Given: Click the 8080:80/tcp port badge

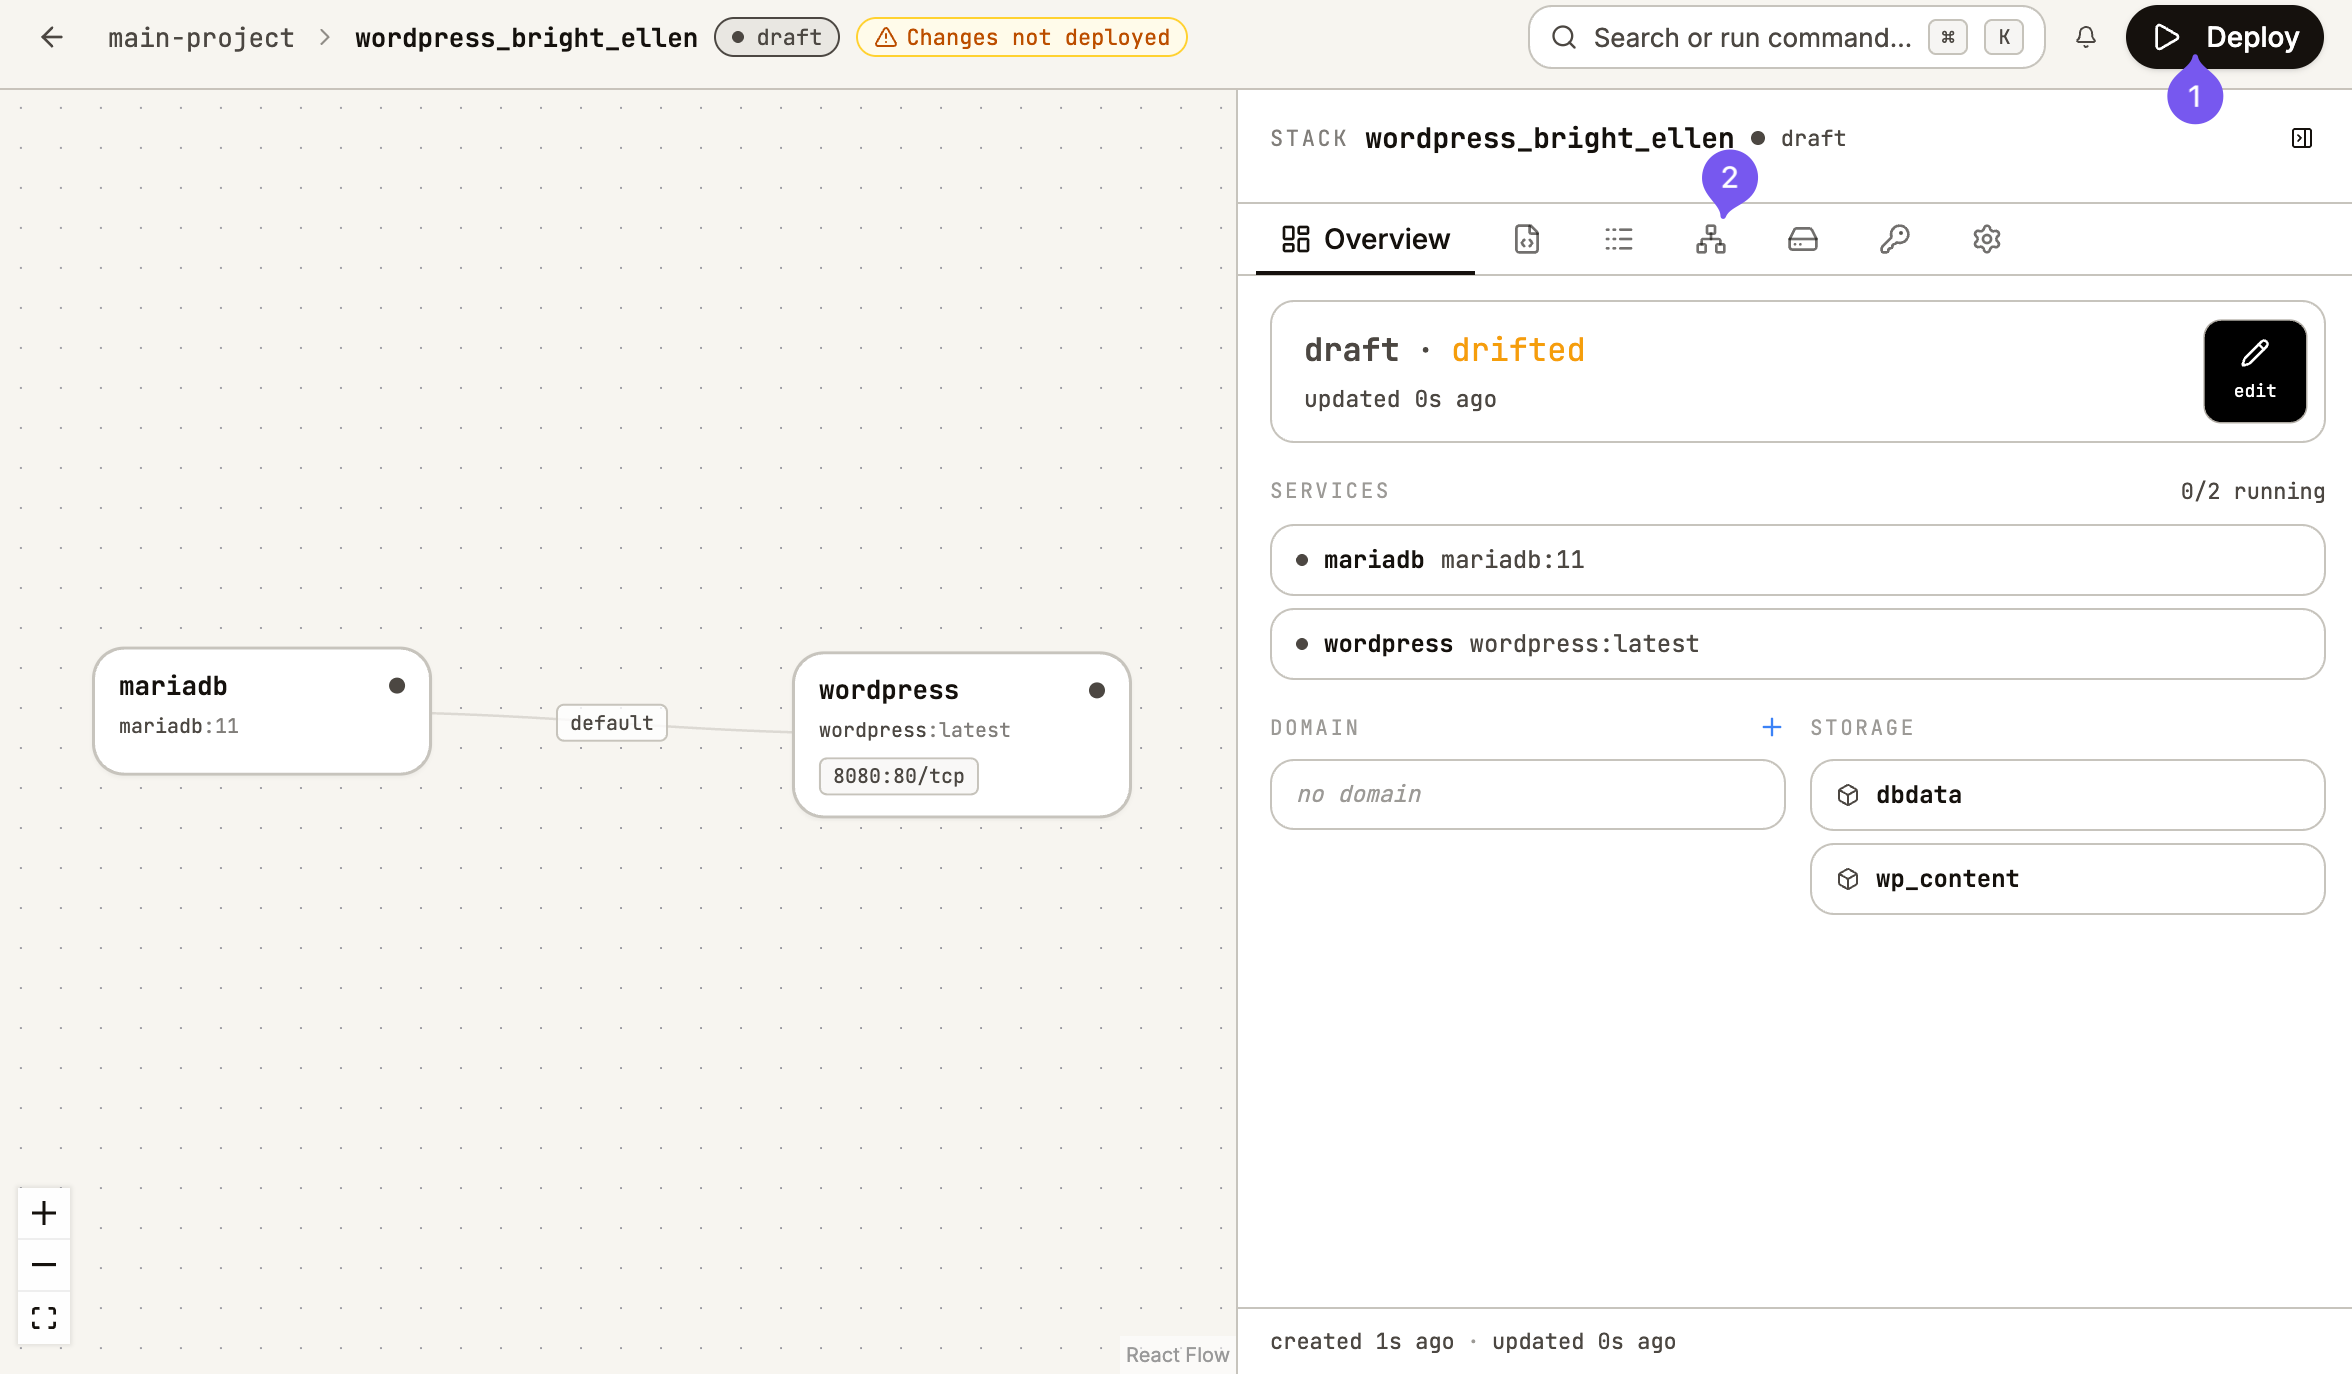Looking at the screenshot, I should pos(899,776).
